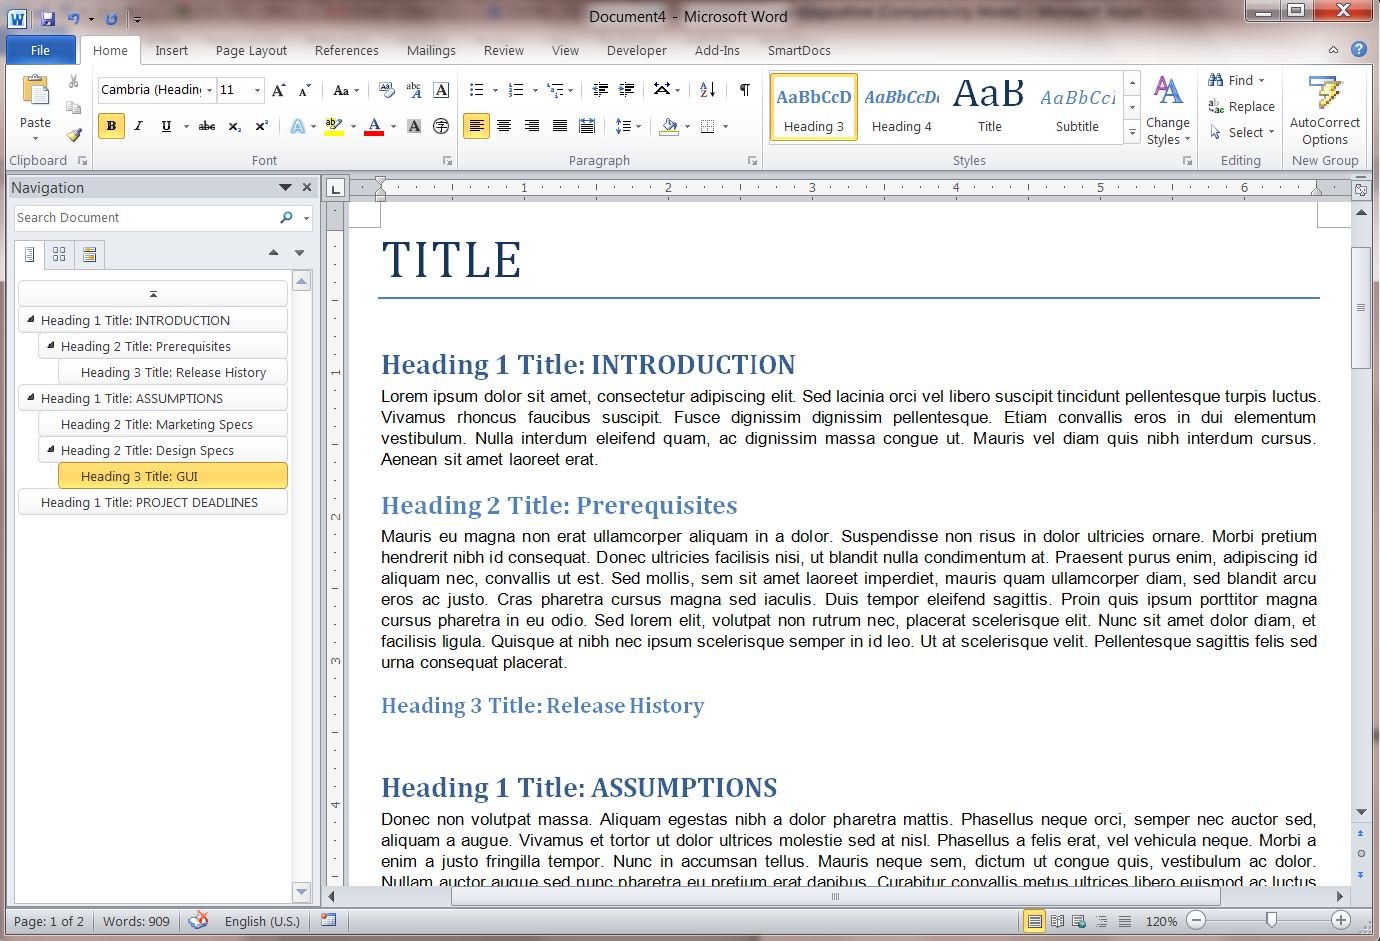Click the Find button
1380x941 pixels.
(1237, 80)
